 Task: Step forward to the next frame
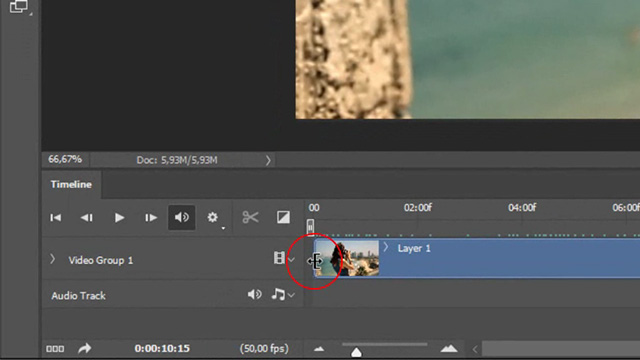click(x=151, y=218)
